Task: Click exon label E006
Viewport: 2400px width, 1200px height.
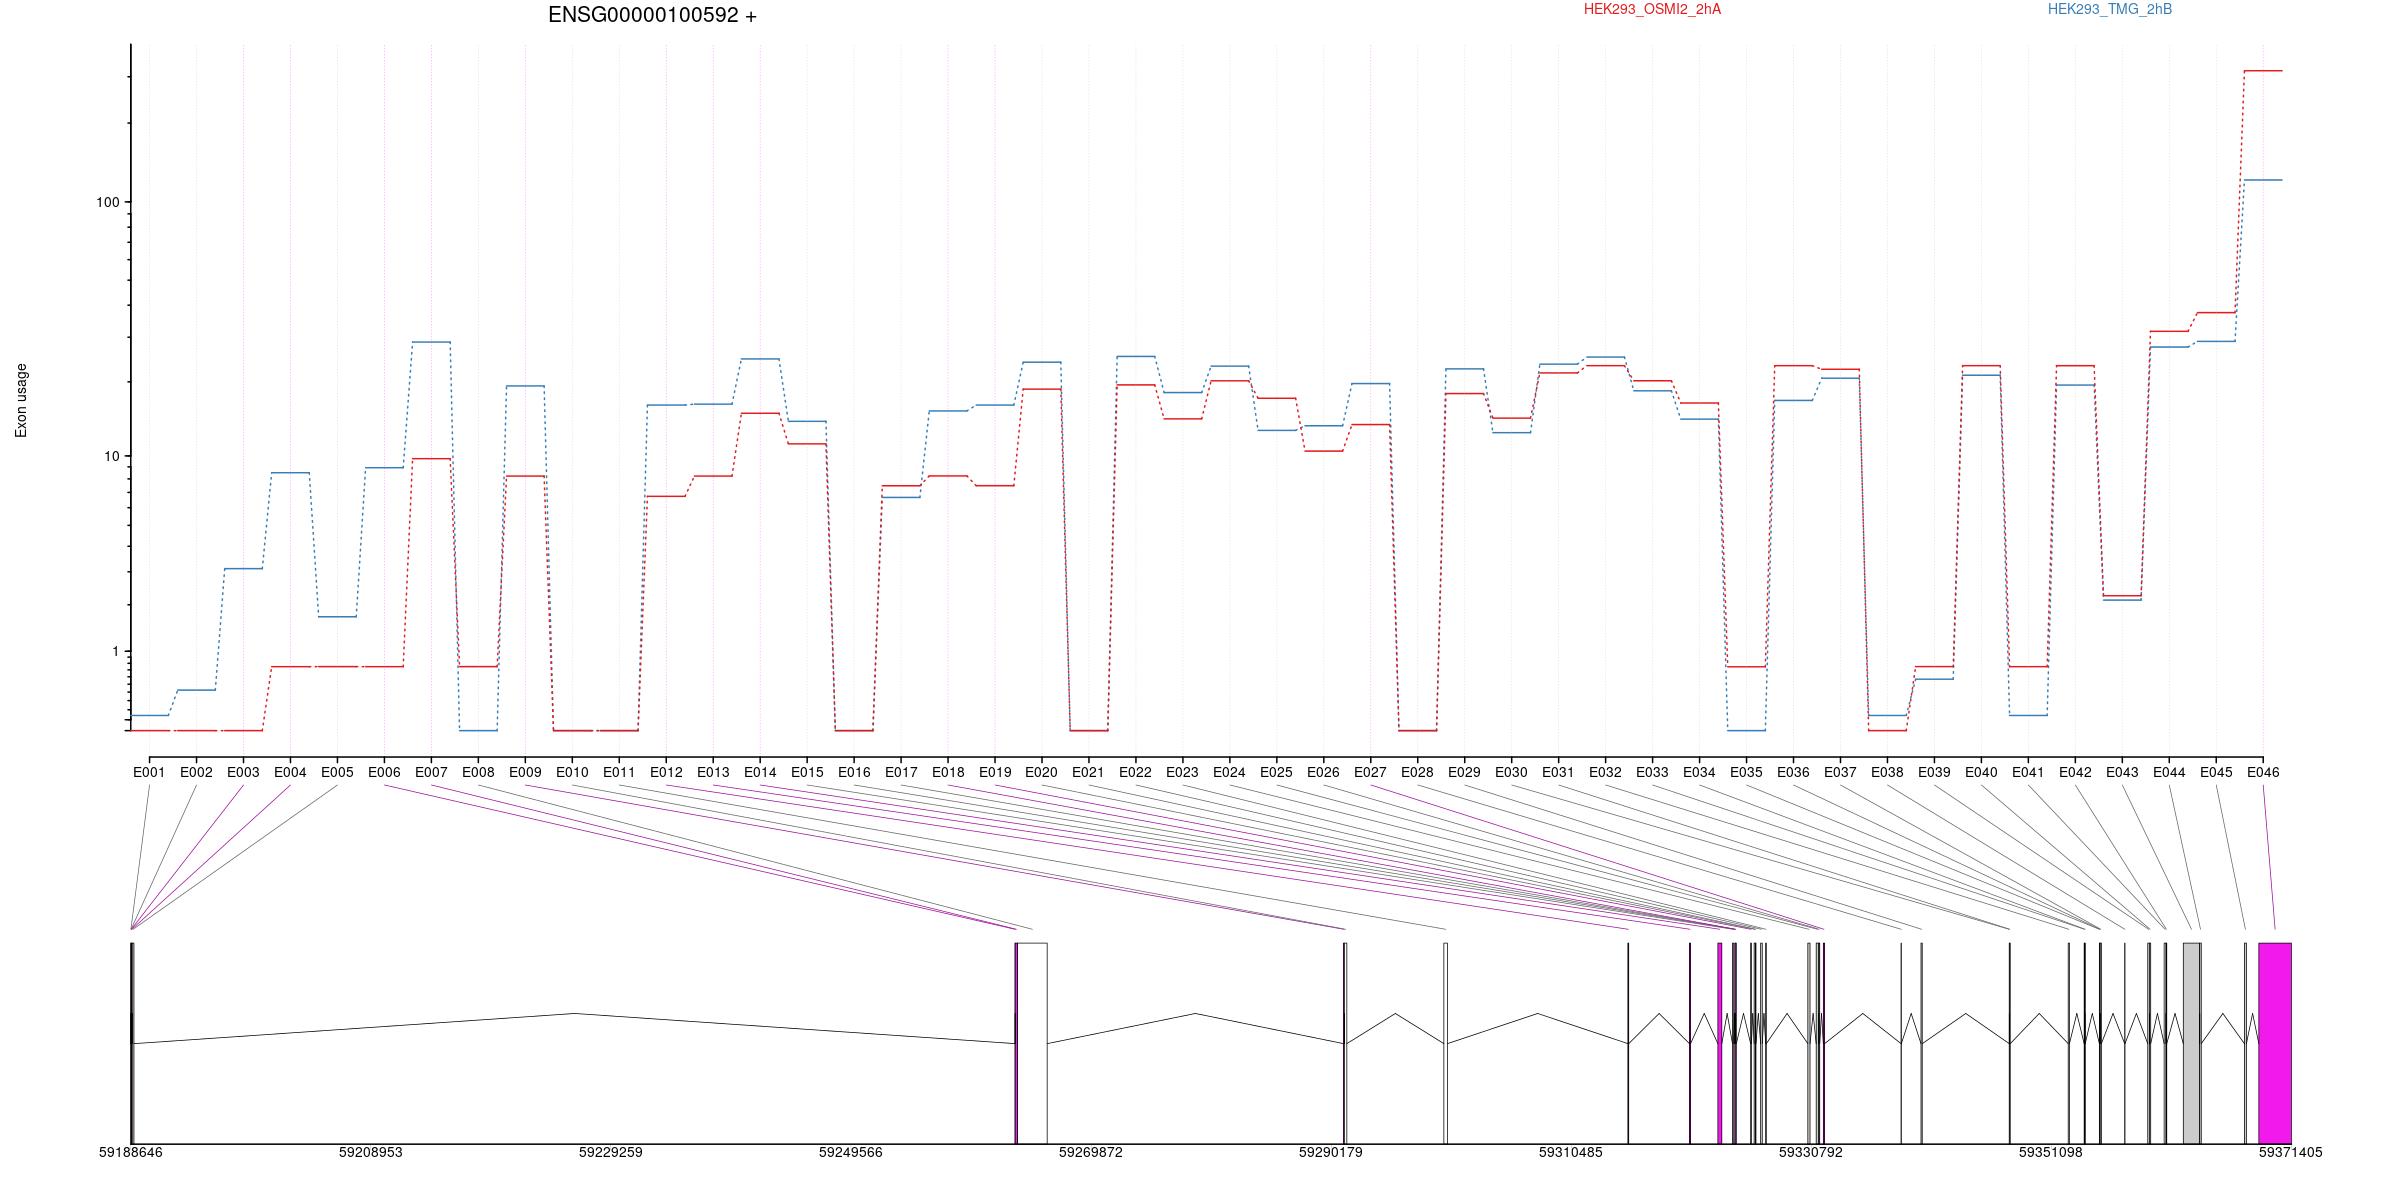Action: coord(384,772)
